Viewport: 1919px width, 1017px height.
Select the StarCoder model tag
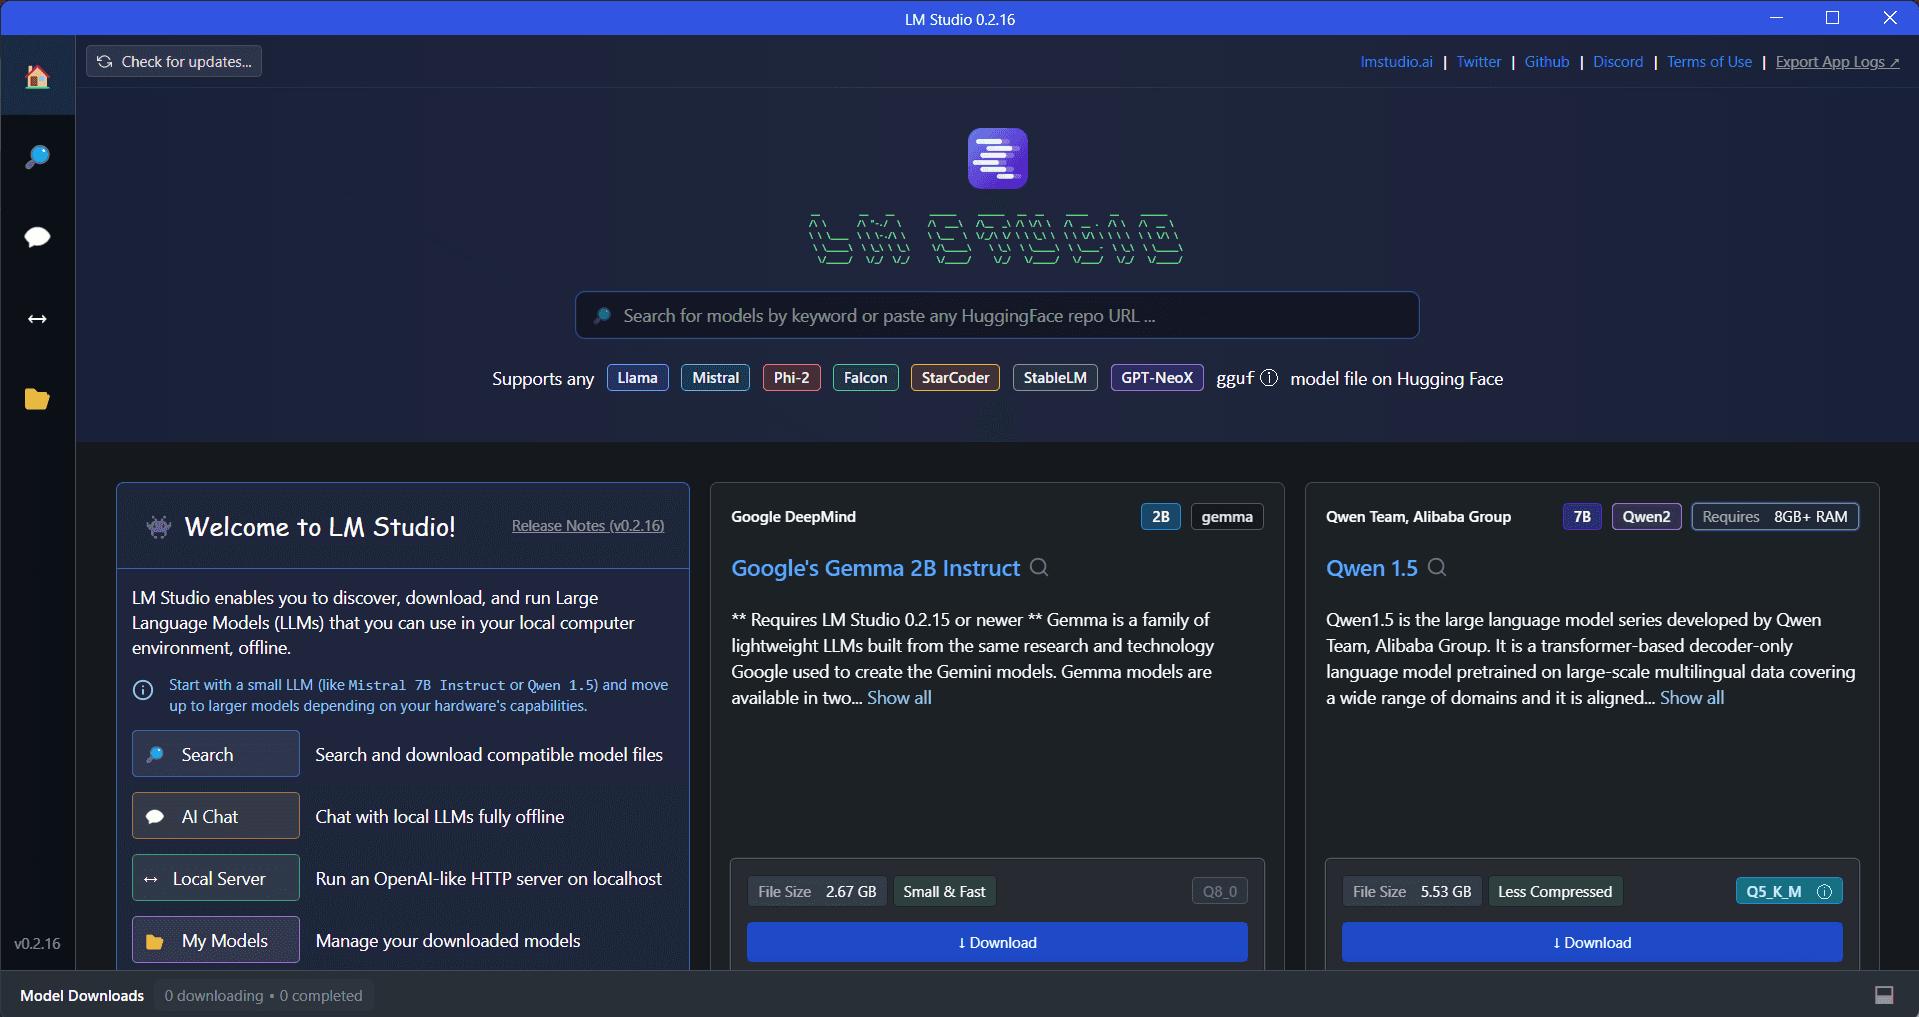coord(955,378)
